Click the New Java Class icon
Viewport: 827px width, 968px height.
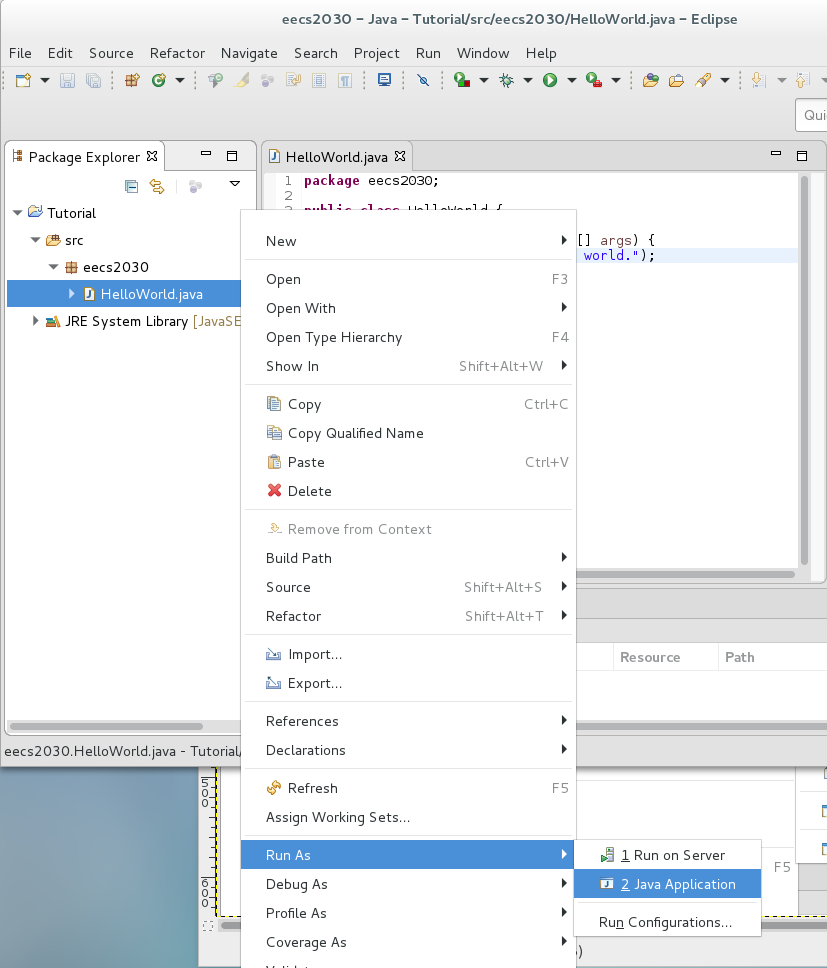(159, 80)
